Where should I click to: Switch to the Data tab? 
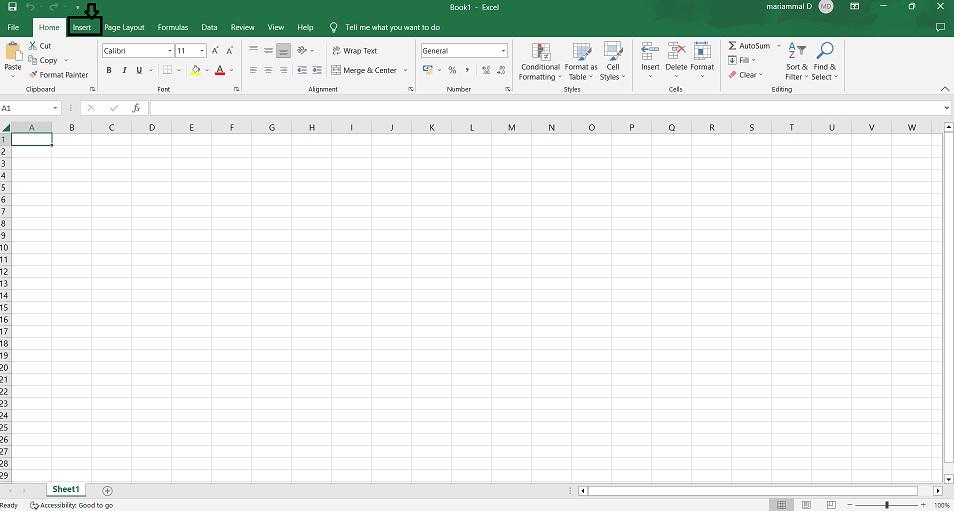pos(209,27)
